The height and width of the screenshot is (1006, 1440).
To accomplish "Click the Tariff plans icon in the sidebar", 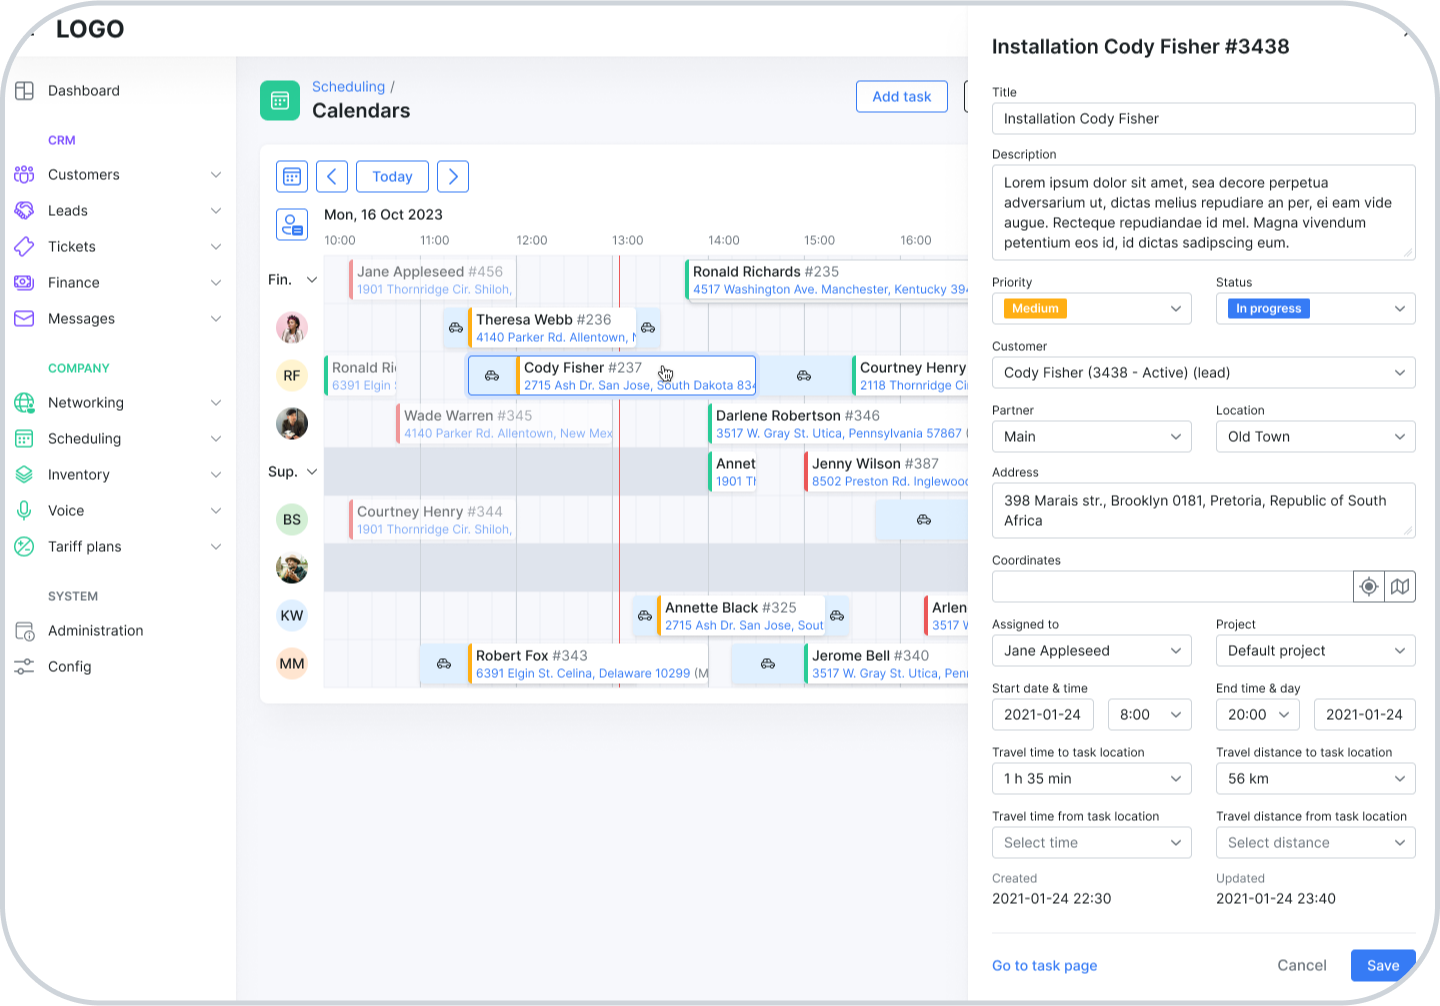I will tap(24, 546).
